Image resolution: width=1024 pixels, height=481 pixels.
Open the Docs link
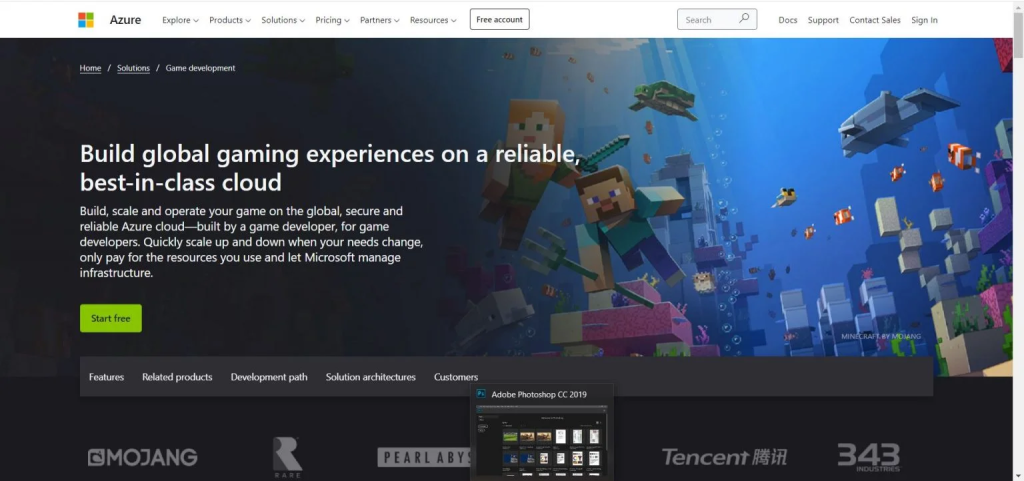point(788,20)
